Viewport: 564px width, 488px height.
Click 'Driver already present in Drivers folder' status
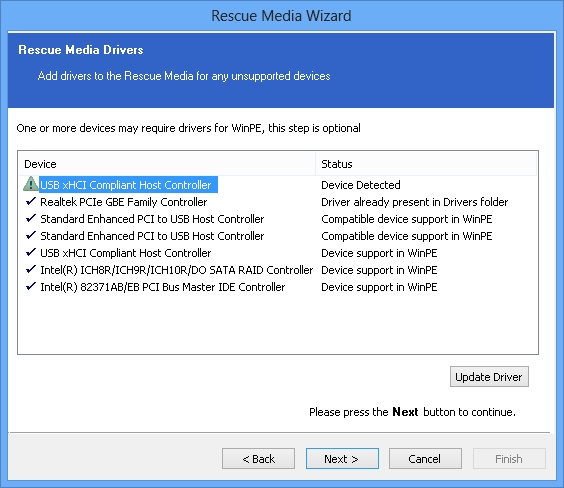pos(414,202)
